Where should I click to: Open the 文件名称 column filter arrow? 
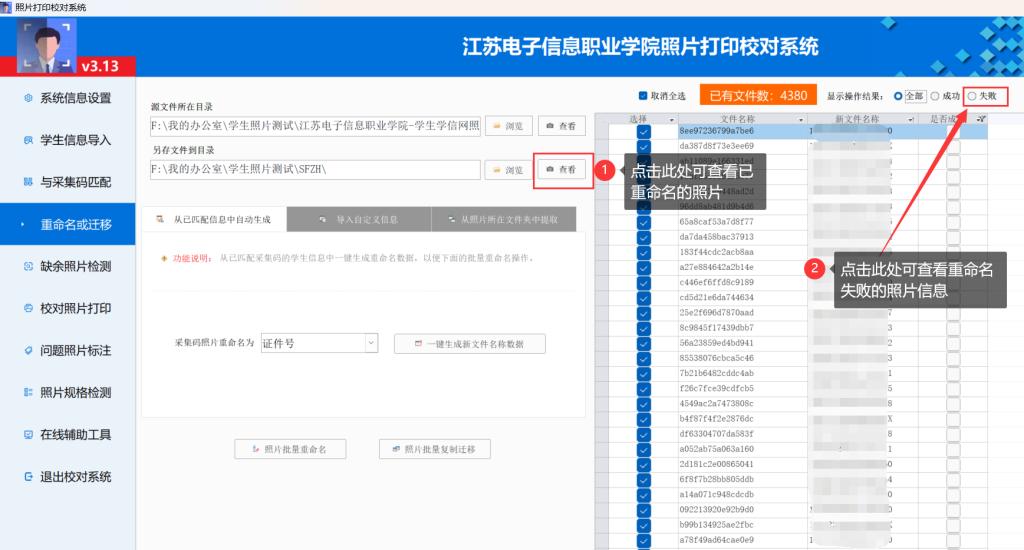[x=801, y=120]
